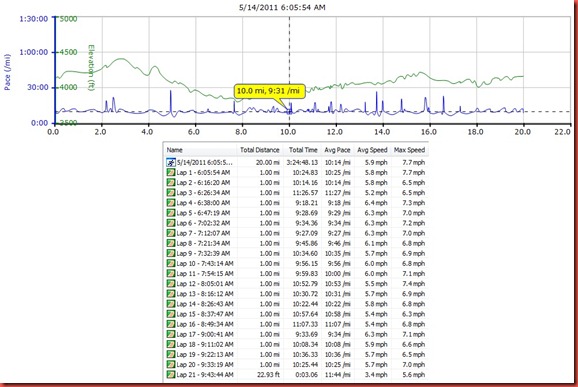Click Lap 7 total time 9:27.09
This screenshot has width=578, height=387.
point(307,233)
